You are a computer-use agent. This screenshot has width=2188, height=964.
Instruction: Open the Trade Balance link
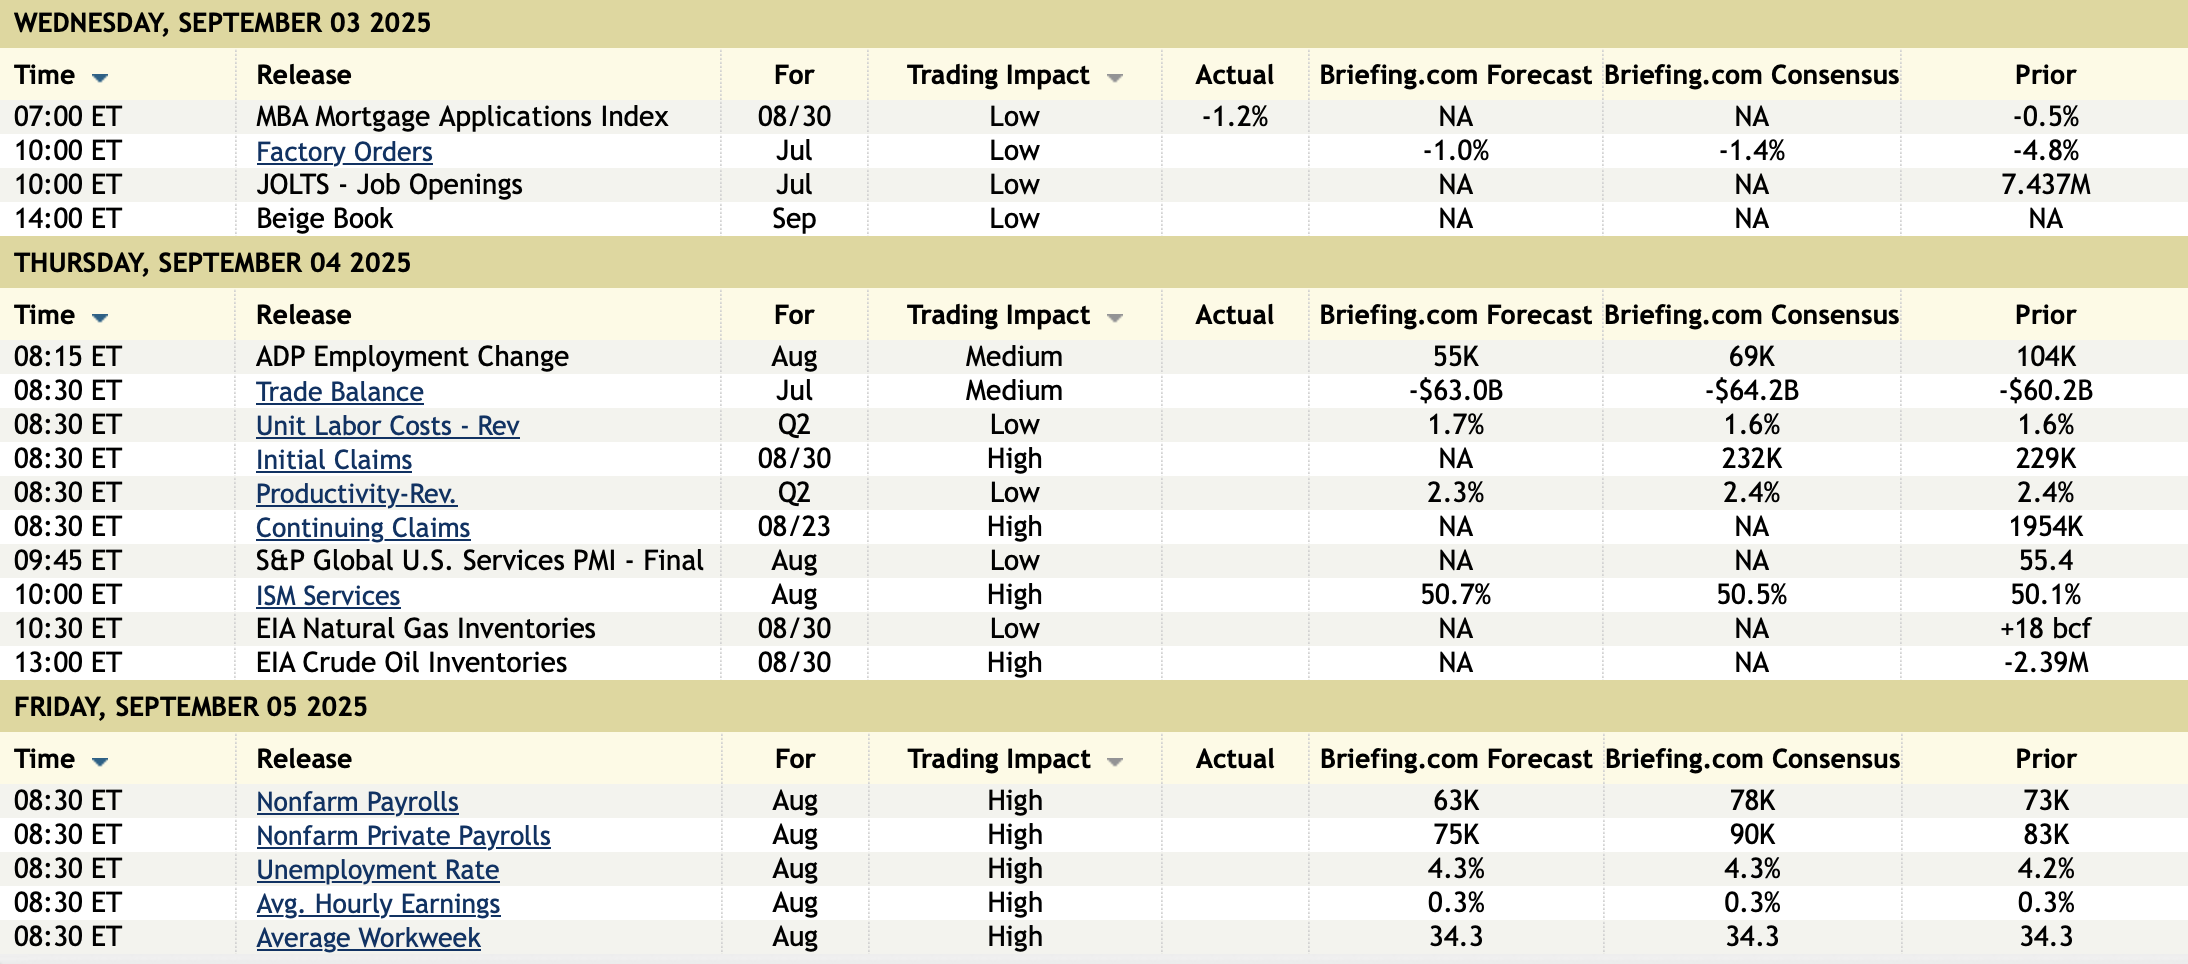point(339,392)
